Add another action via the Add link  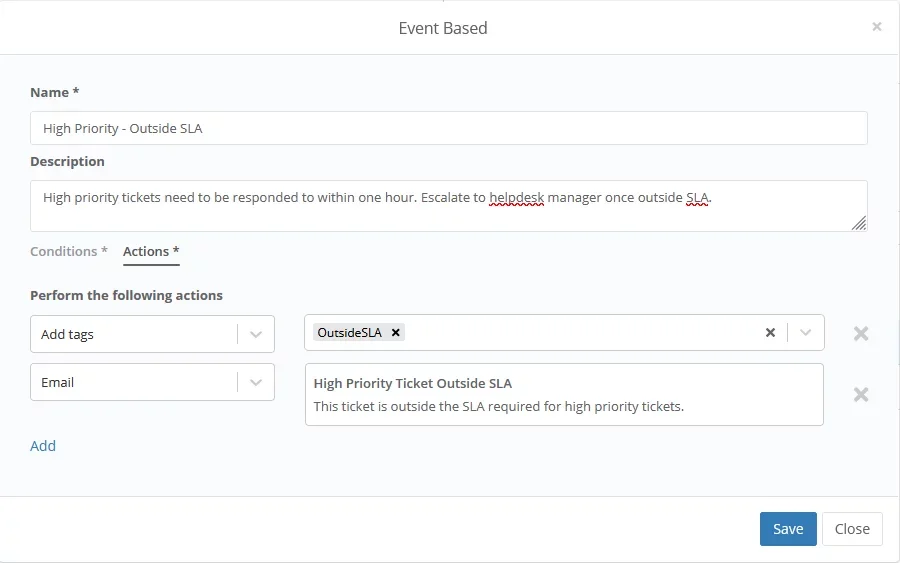(43, 446)
